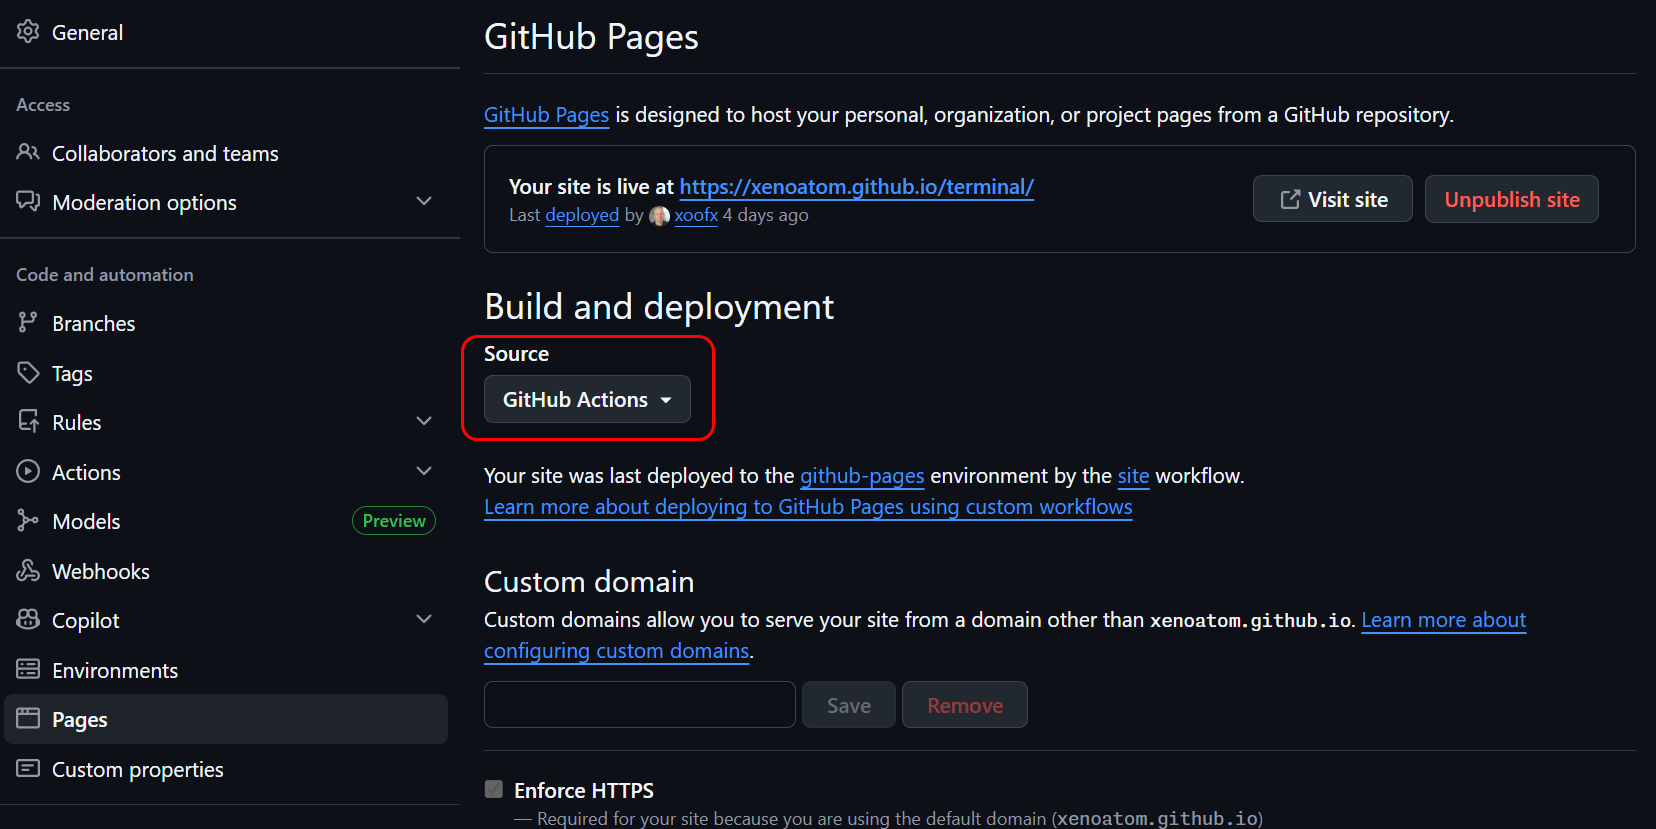Select the Pages settings item

pos(226,719)
